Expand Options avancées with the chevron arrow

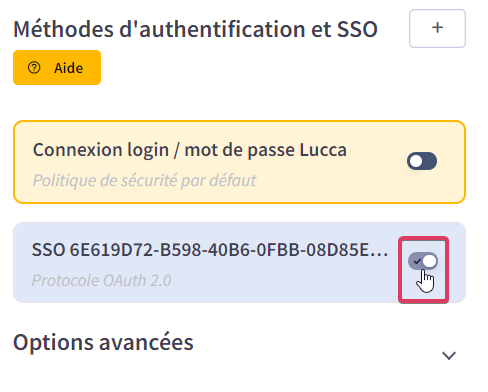pos(449,356)
